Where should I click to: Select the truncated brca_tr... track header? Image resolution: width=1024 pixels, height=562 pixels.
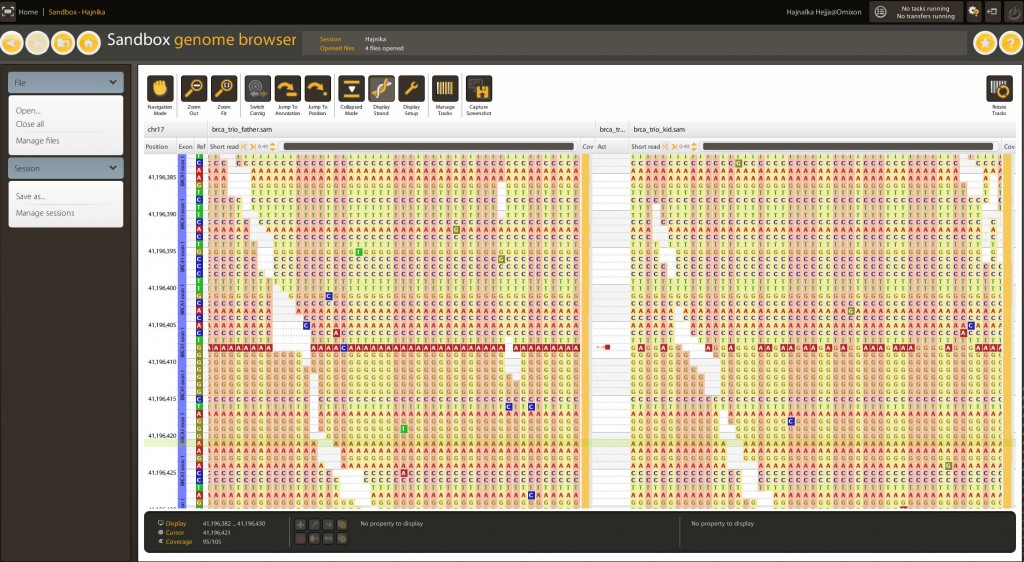(612, 130)
